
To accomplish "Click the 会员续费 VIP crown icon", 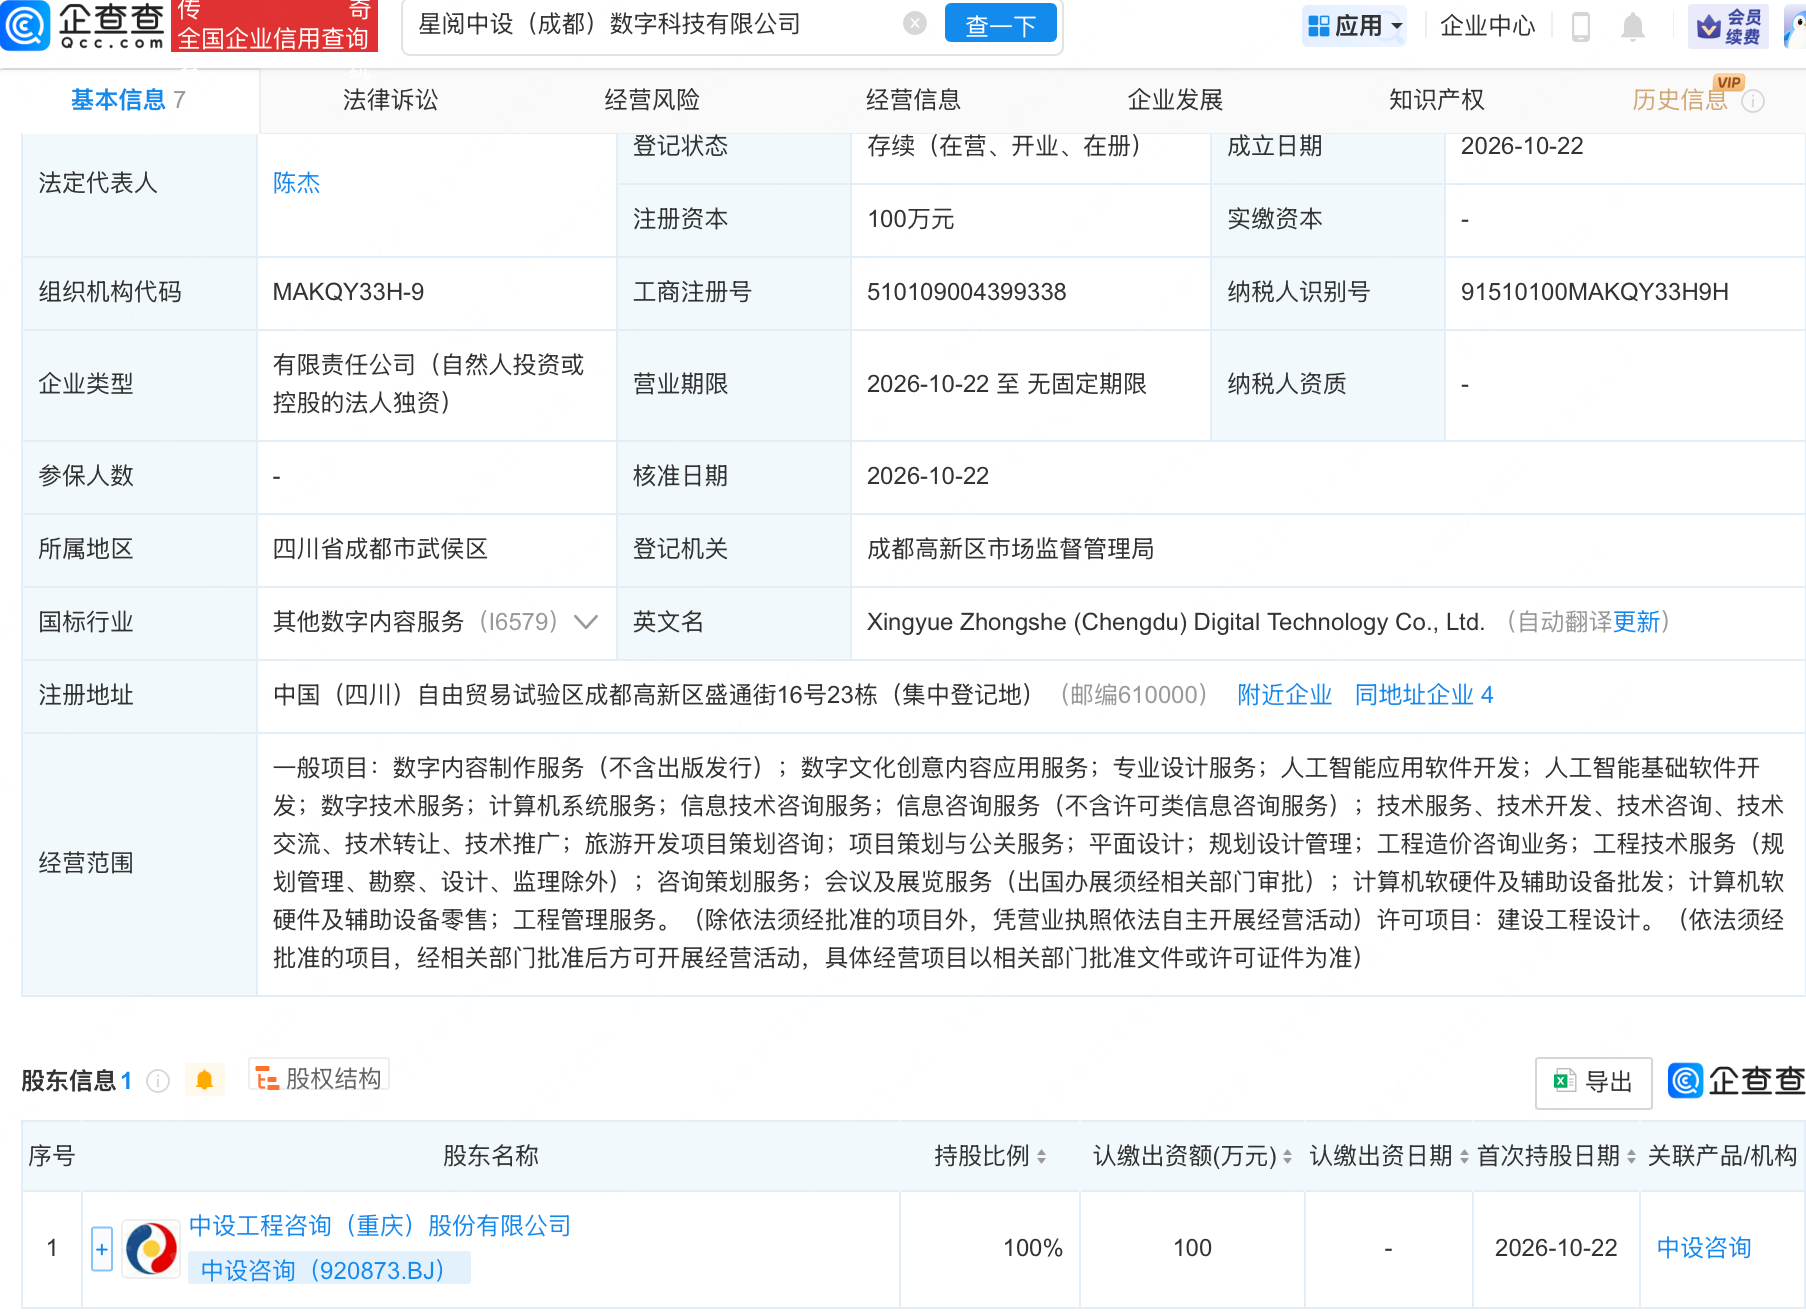I will click(1728, 26).
